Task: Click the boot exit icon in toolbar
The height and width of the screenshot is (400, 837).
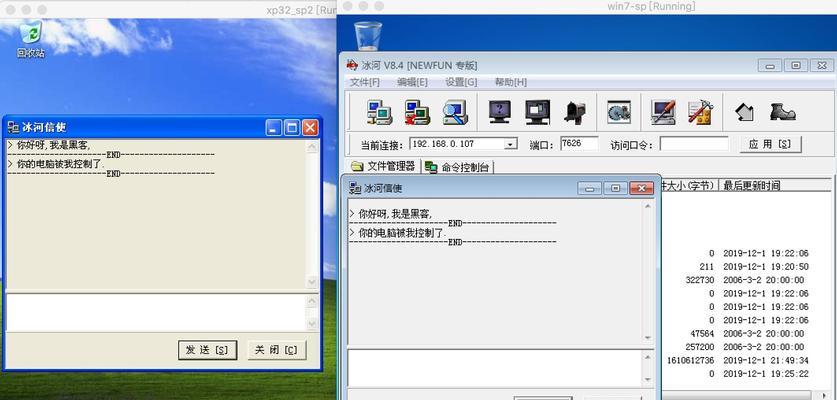Action: tap(783, 112)
